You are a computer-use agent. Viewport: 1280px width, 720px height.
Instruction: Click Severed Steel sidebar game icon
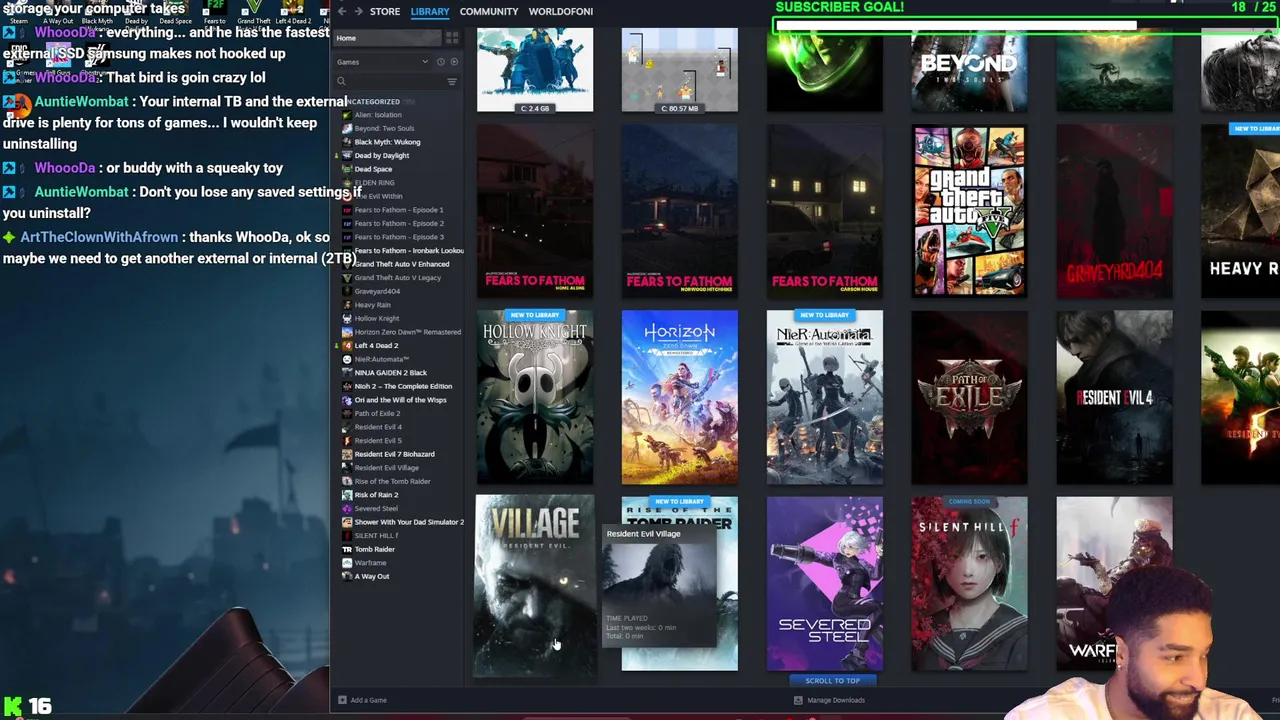(x=347, y=508)
